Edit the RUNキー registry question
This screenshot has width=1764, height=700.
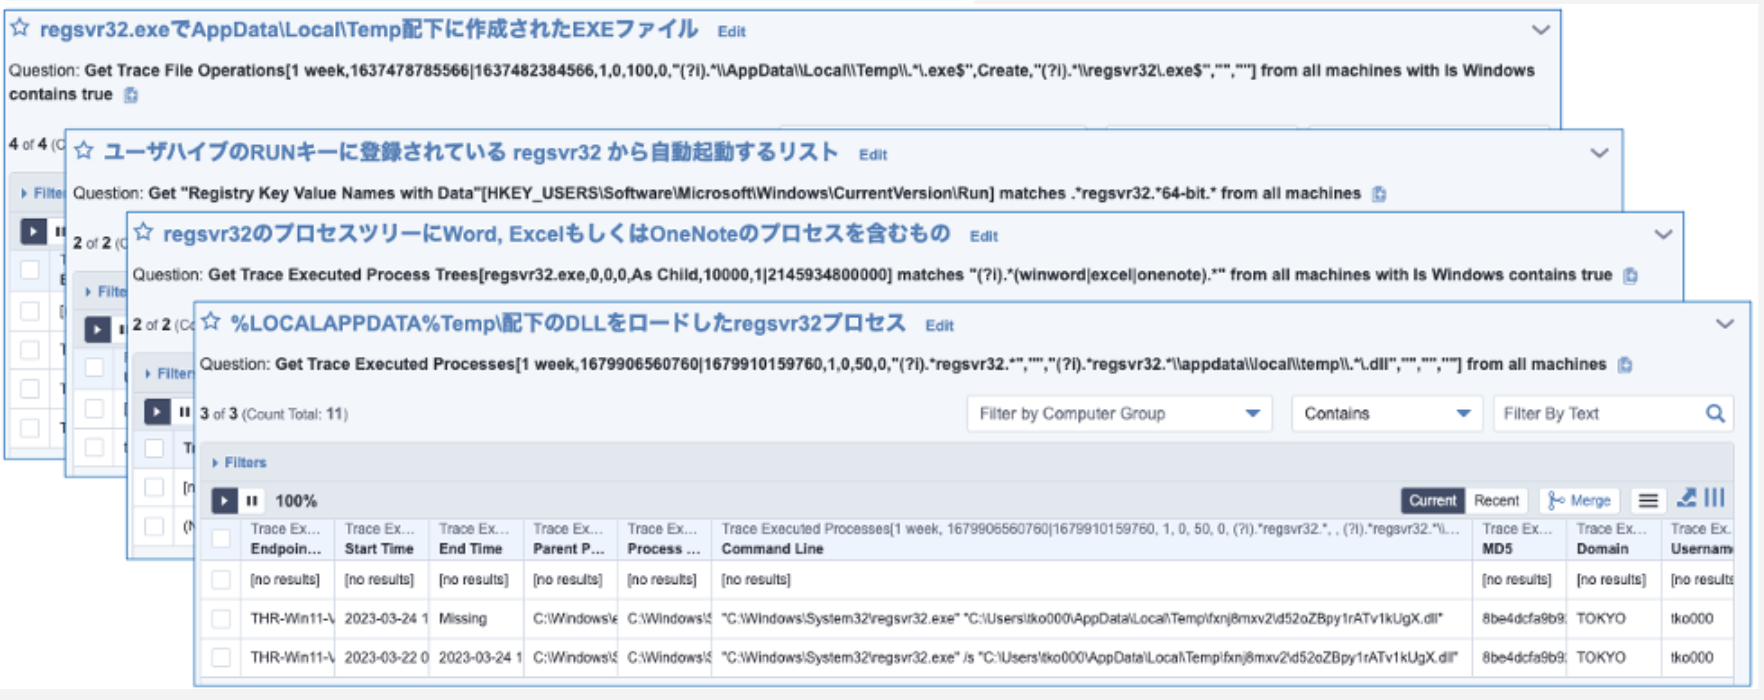point(873,154)
